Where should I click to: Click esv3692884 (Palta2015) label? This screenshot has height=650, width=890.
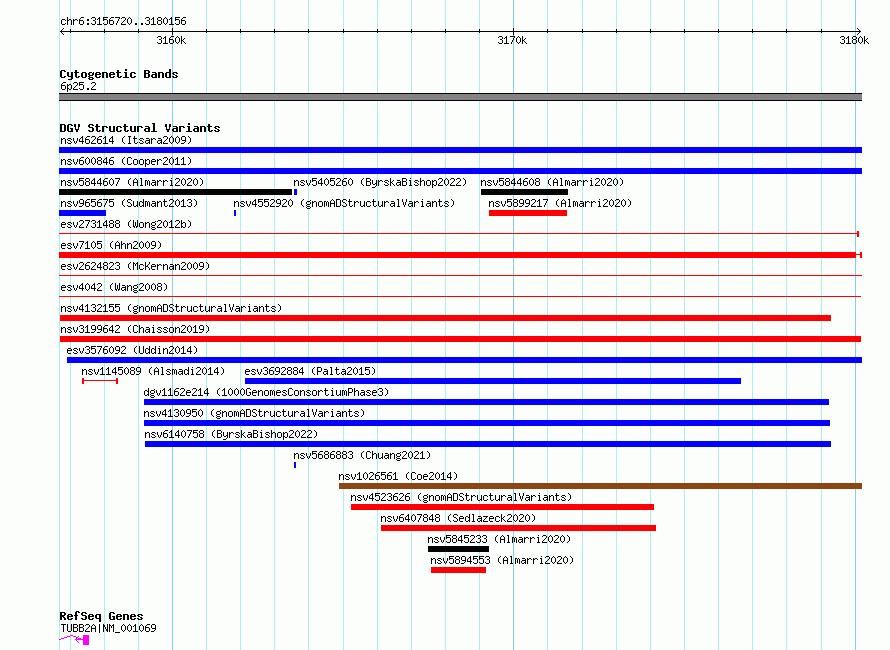[310, 371]
